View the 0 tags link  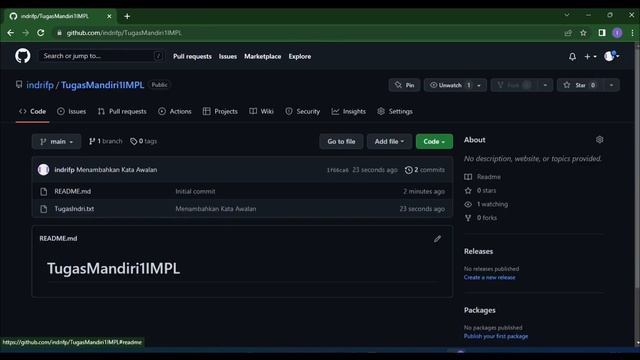point(143,141)
